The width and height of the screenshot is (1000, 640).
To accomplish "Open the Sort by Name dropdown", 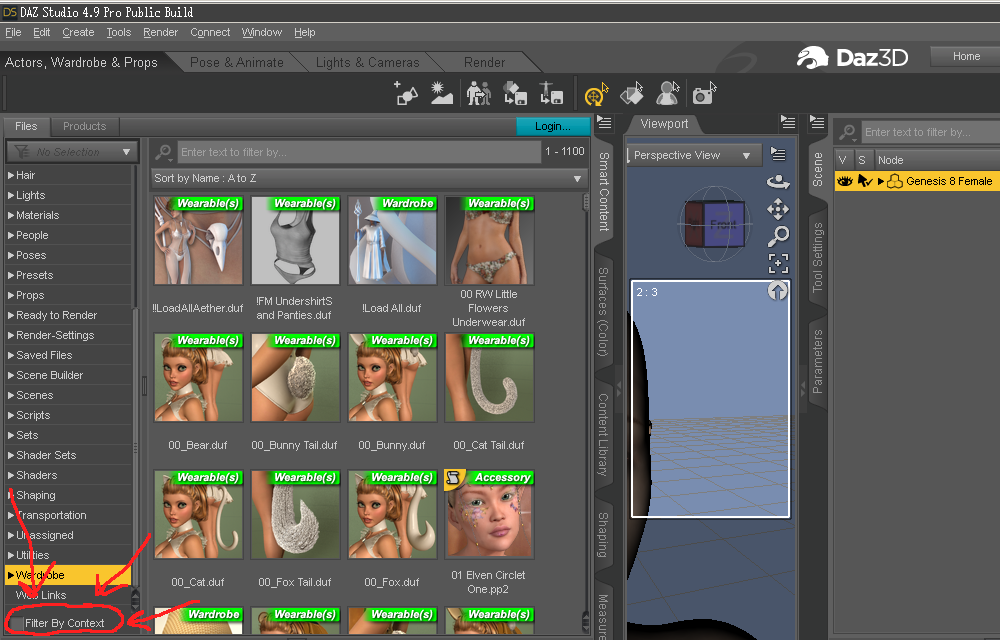I will click(x=368, y=178).
